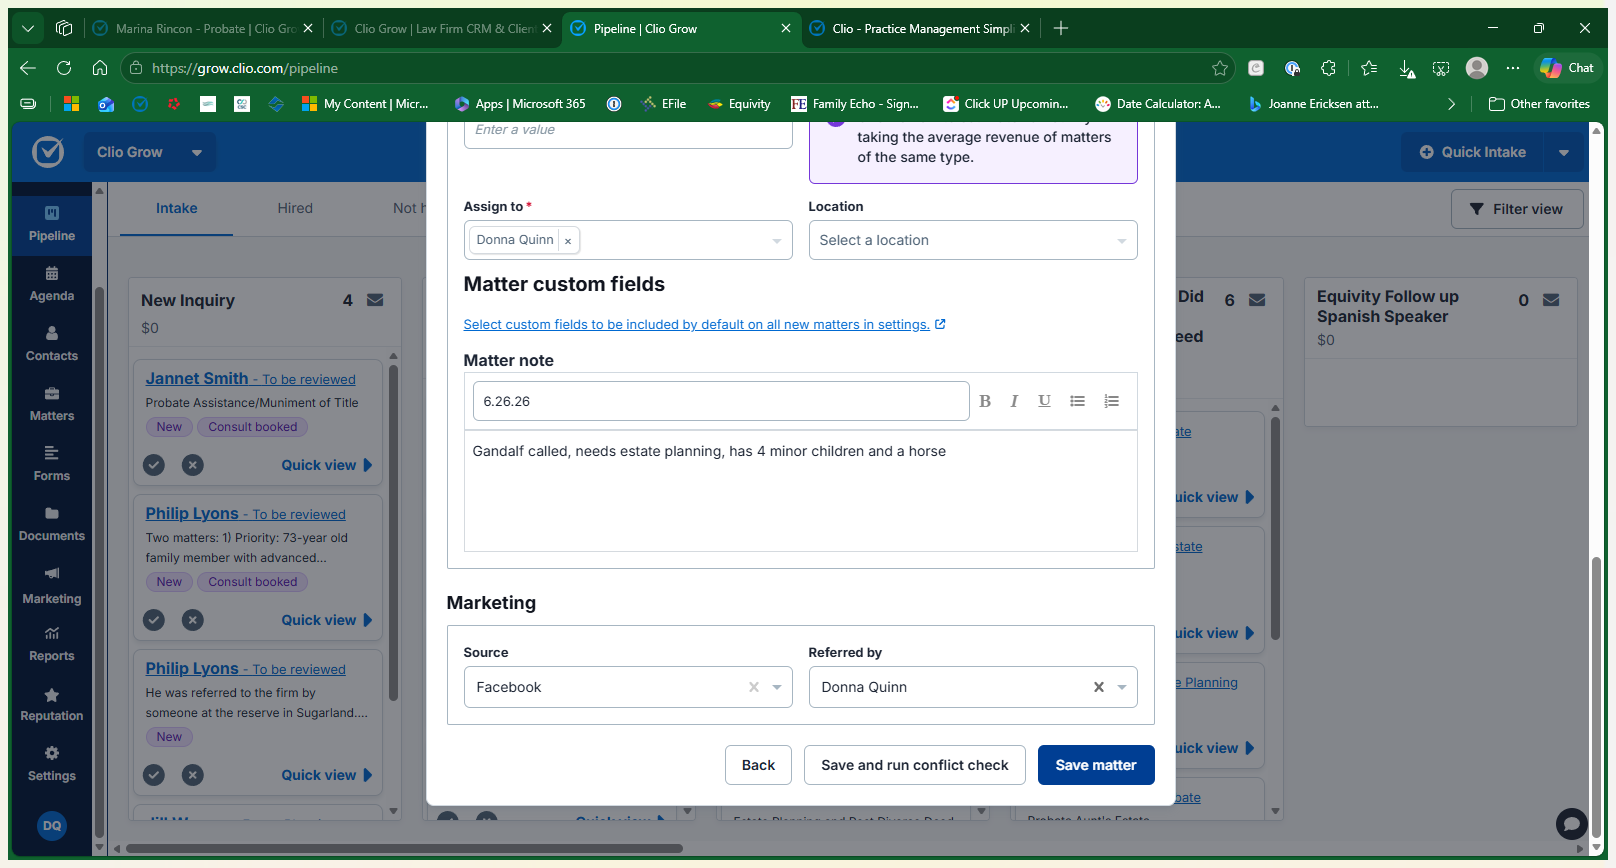Click the Filter view button
1616x868 pixels.
(x=1517, y=209)
